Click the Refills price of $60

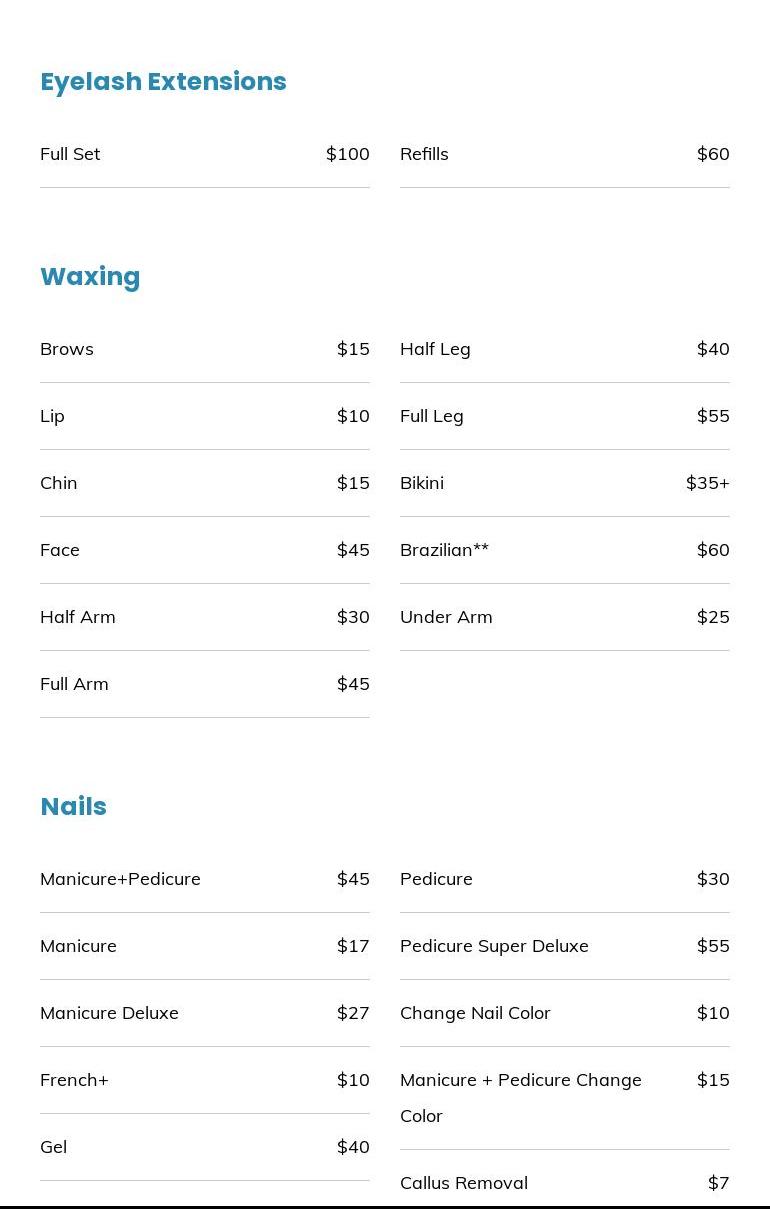713,154
